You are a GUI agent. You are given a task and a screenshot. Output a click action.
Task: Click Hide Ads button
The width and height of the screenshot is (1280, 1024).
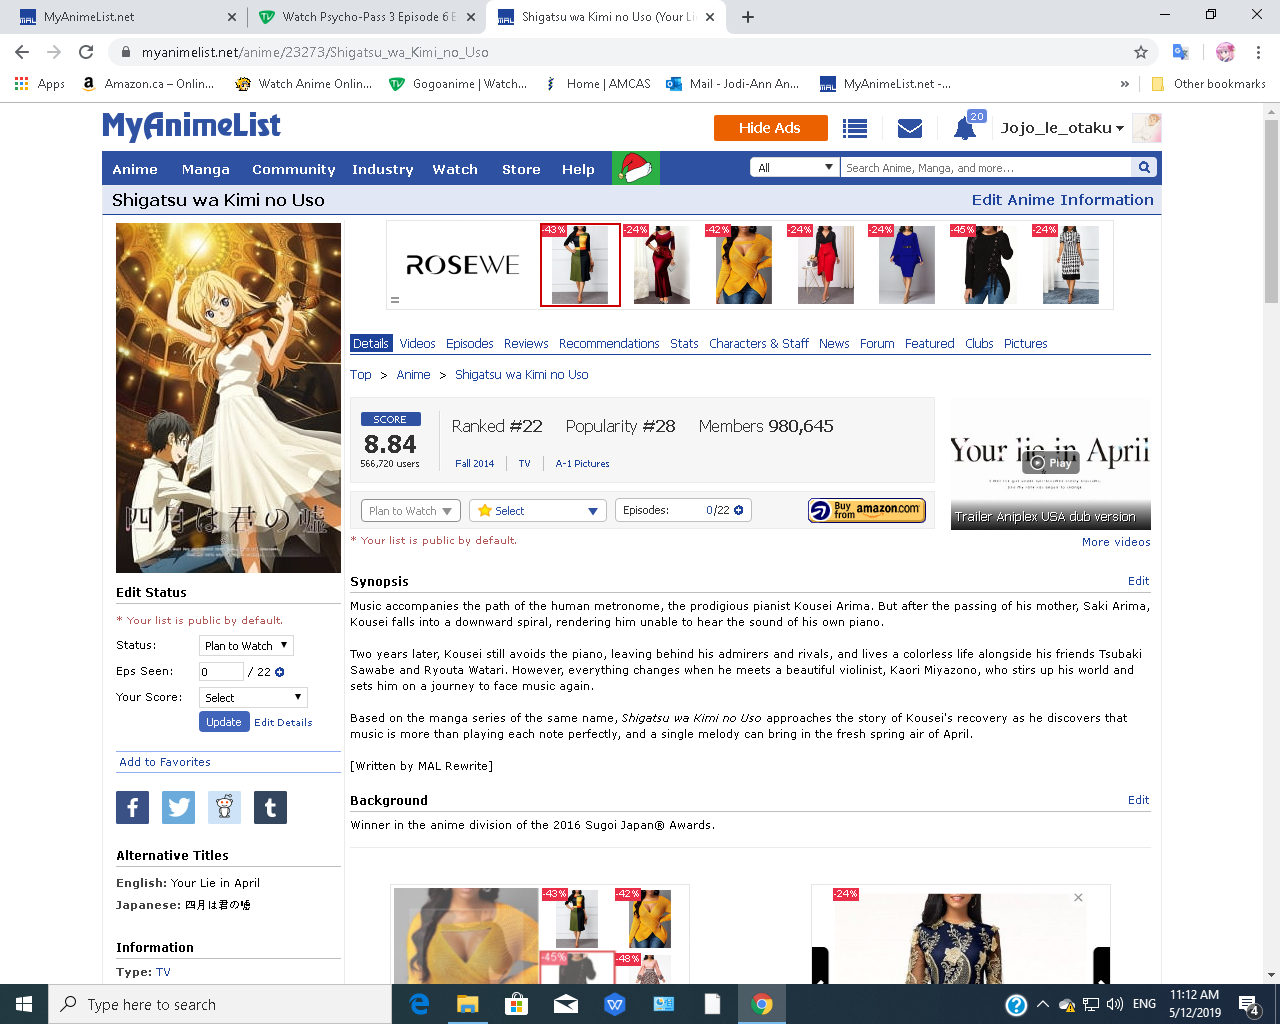[770, 128]
